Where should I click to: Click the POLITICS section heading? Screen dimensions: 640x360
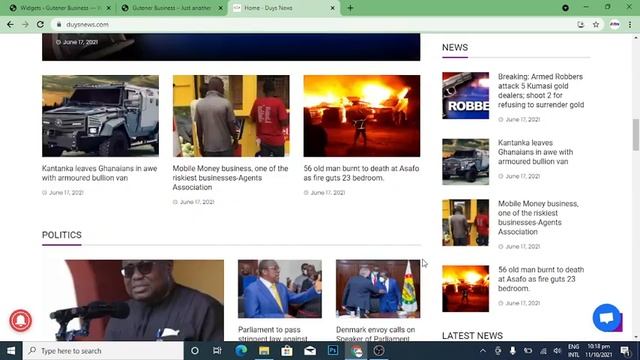point(62,235)
